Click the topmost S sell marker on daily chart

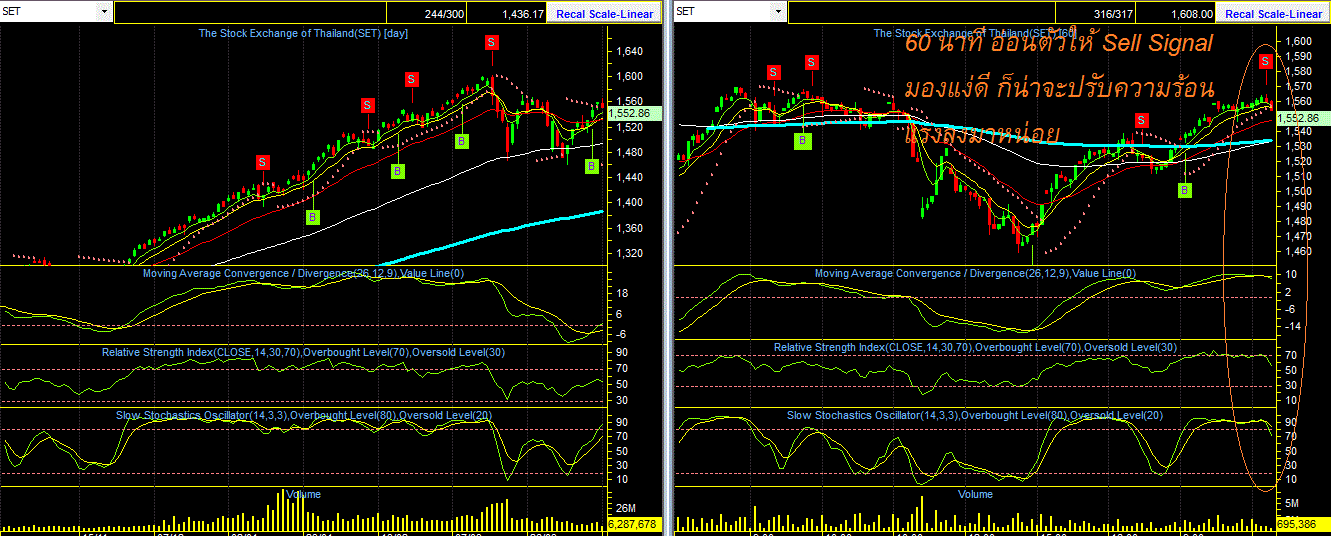point(492,41)
